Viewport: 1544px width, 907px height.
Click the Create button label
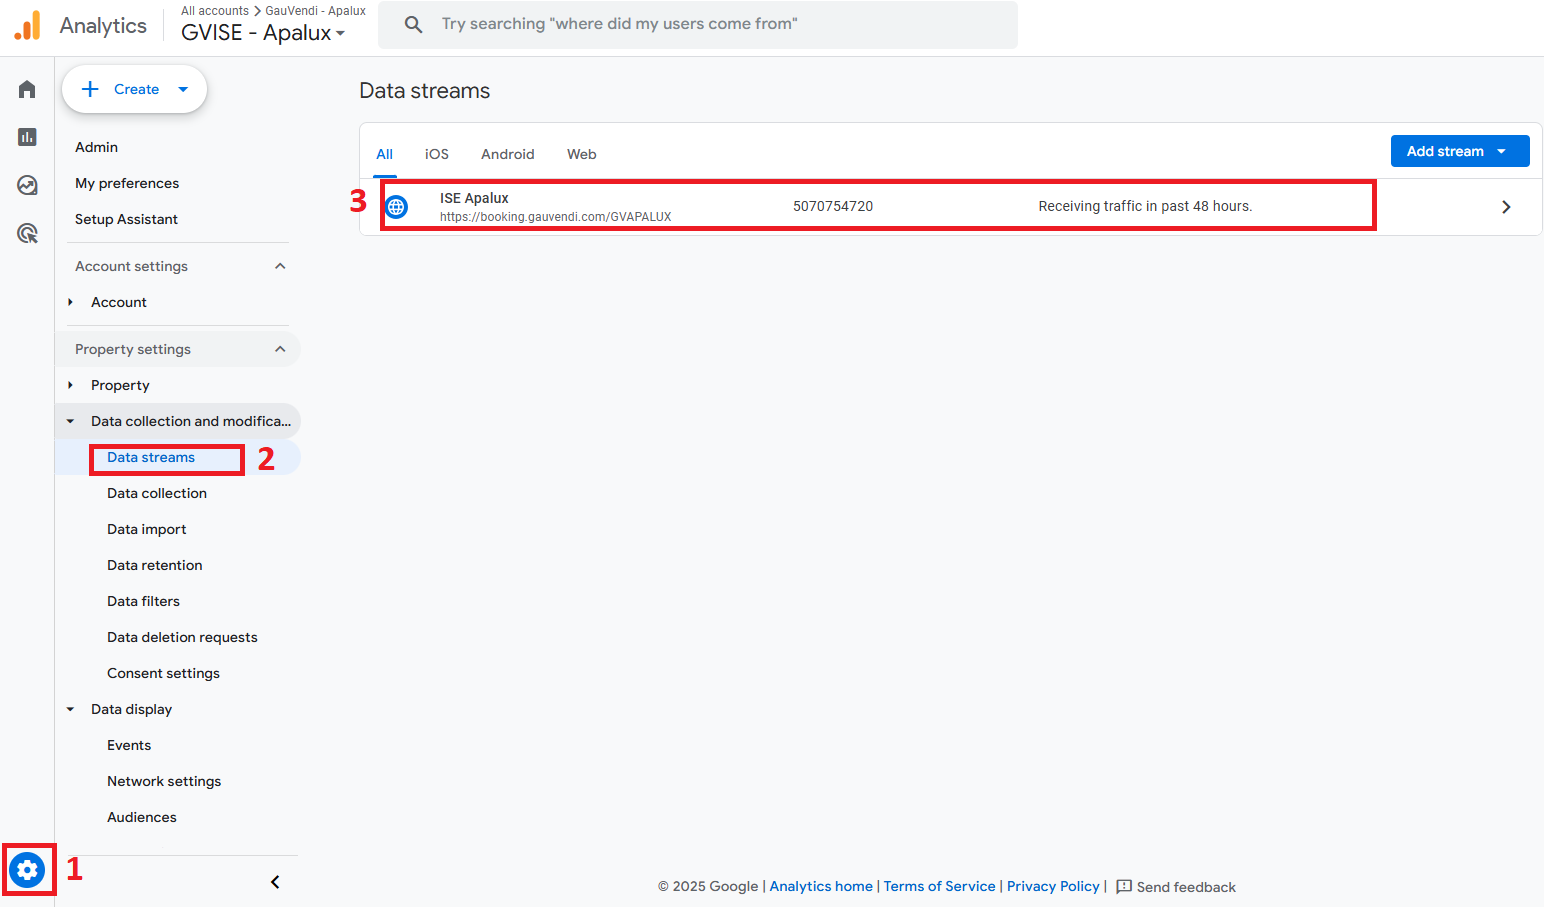click(x=136, y=89)
